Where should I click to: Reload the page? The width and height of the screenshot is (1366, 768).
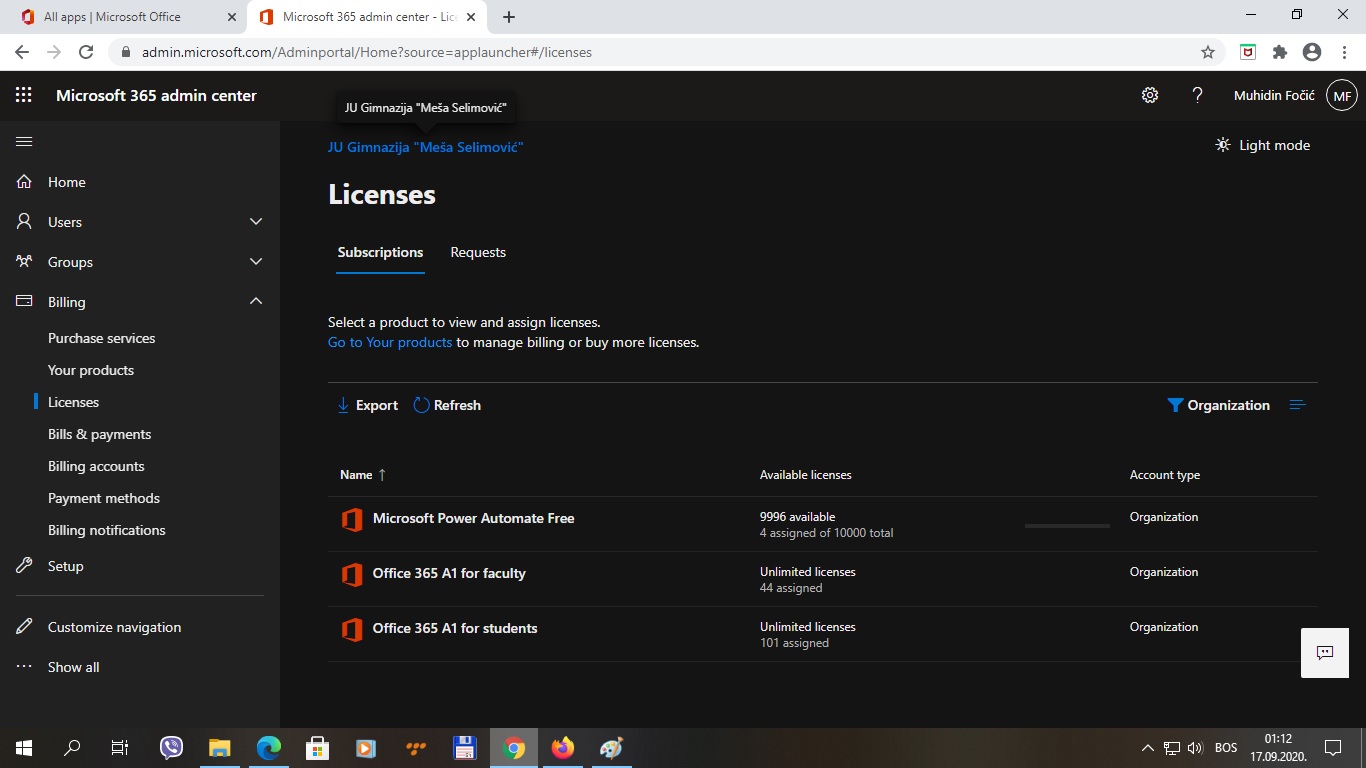click(86, 52)
